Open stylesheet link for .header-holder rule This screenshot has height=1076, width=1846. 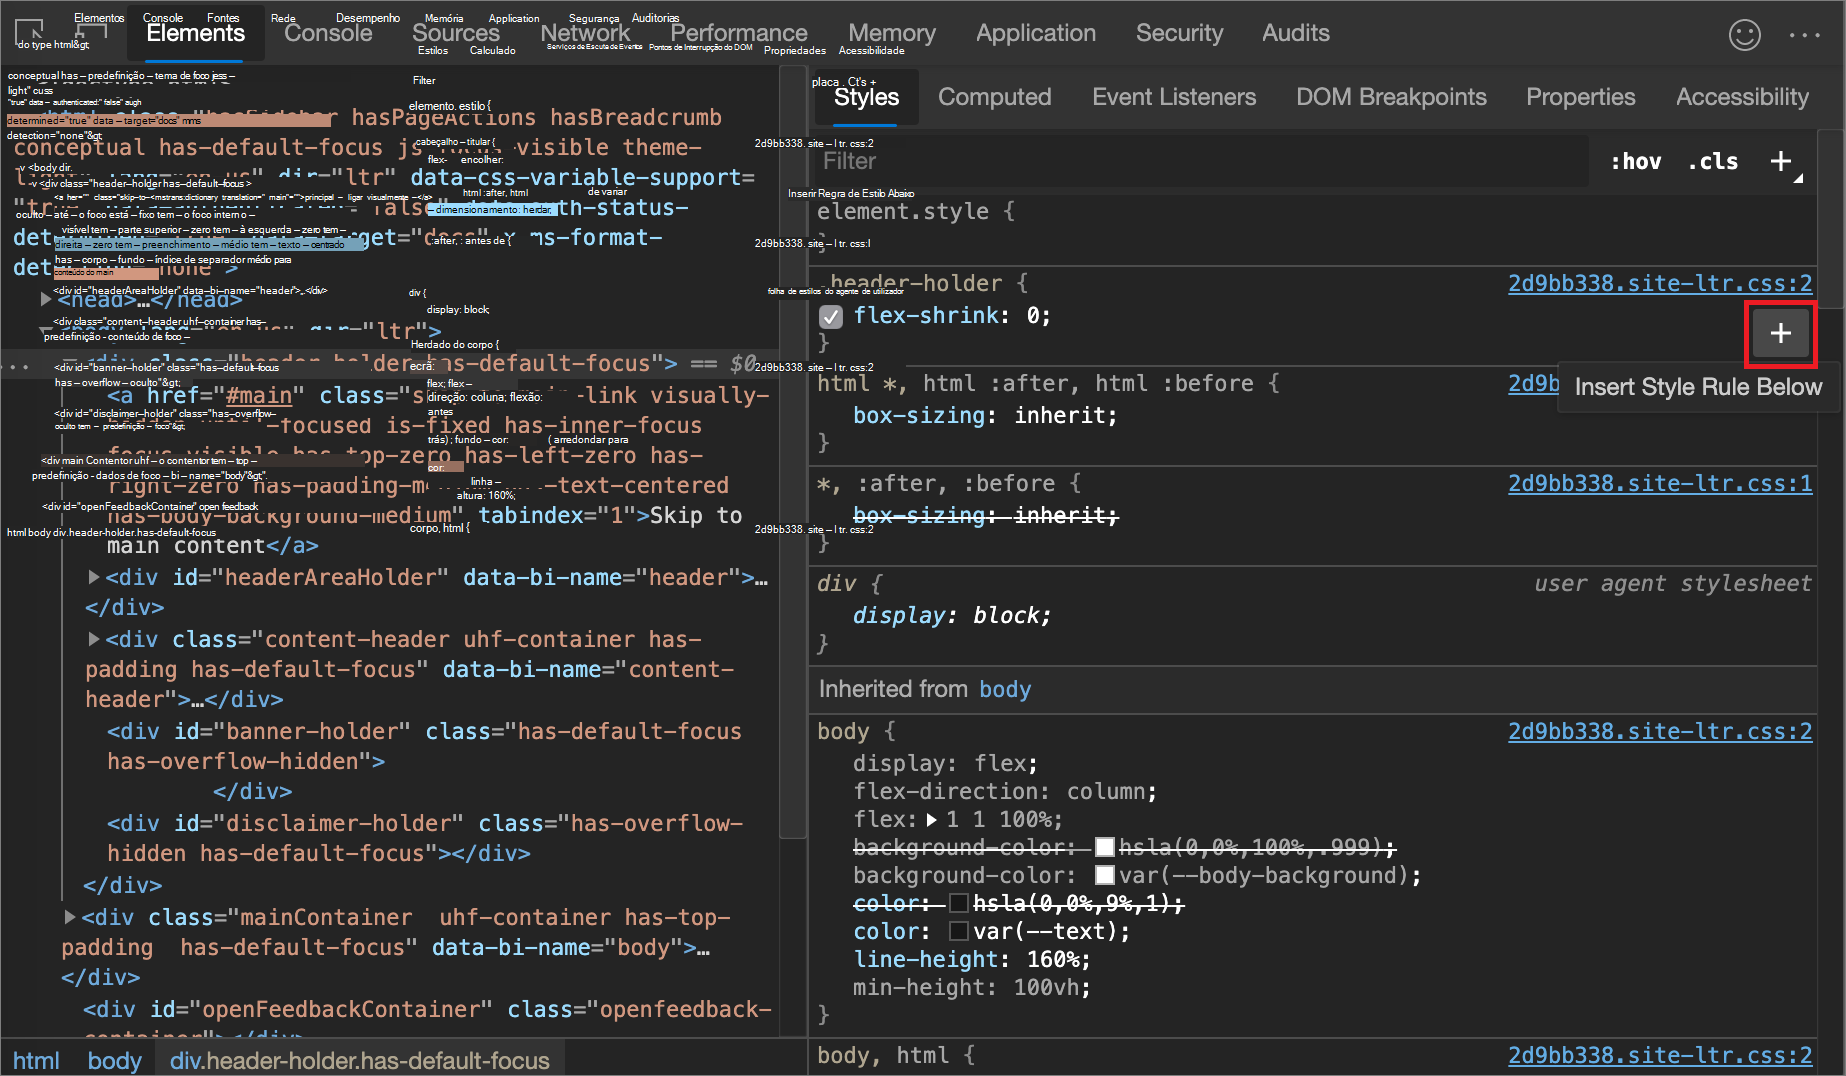click(x=1659, y=283)
